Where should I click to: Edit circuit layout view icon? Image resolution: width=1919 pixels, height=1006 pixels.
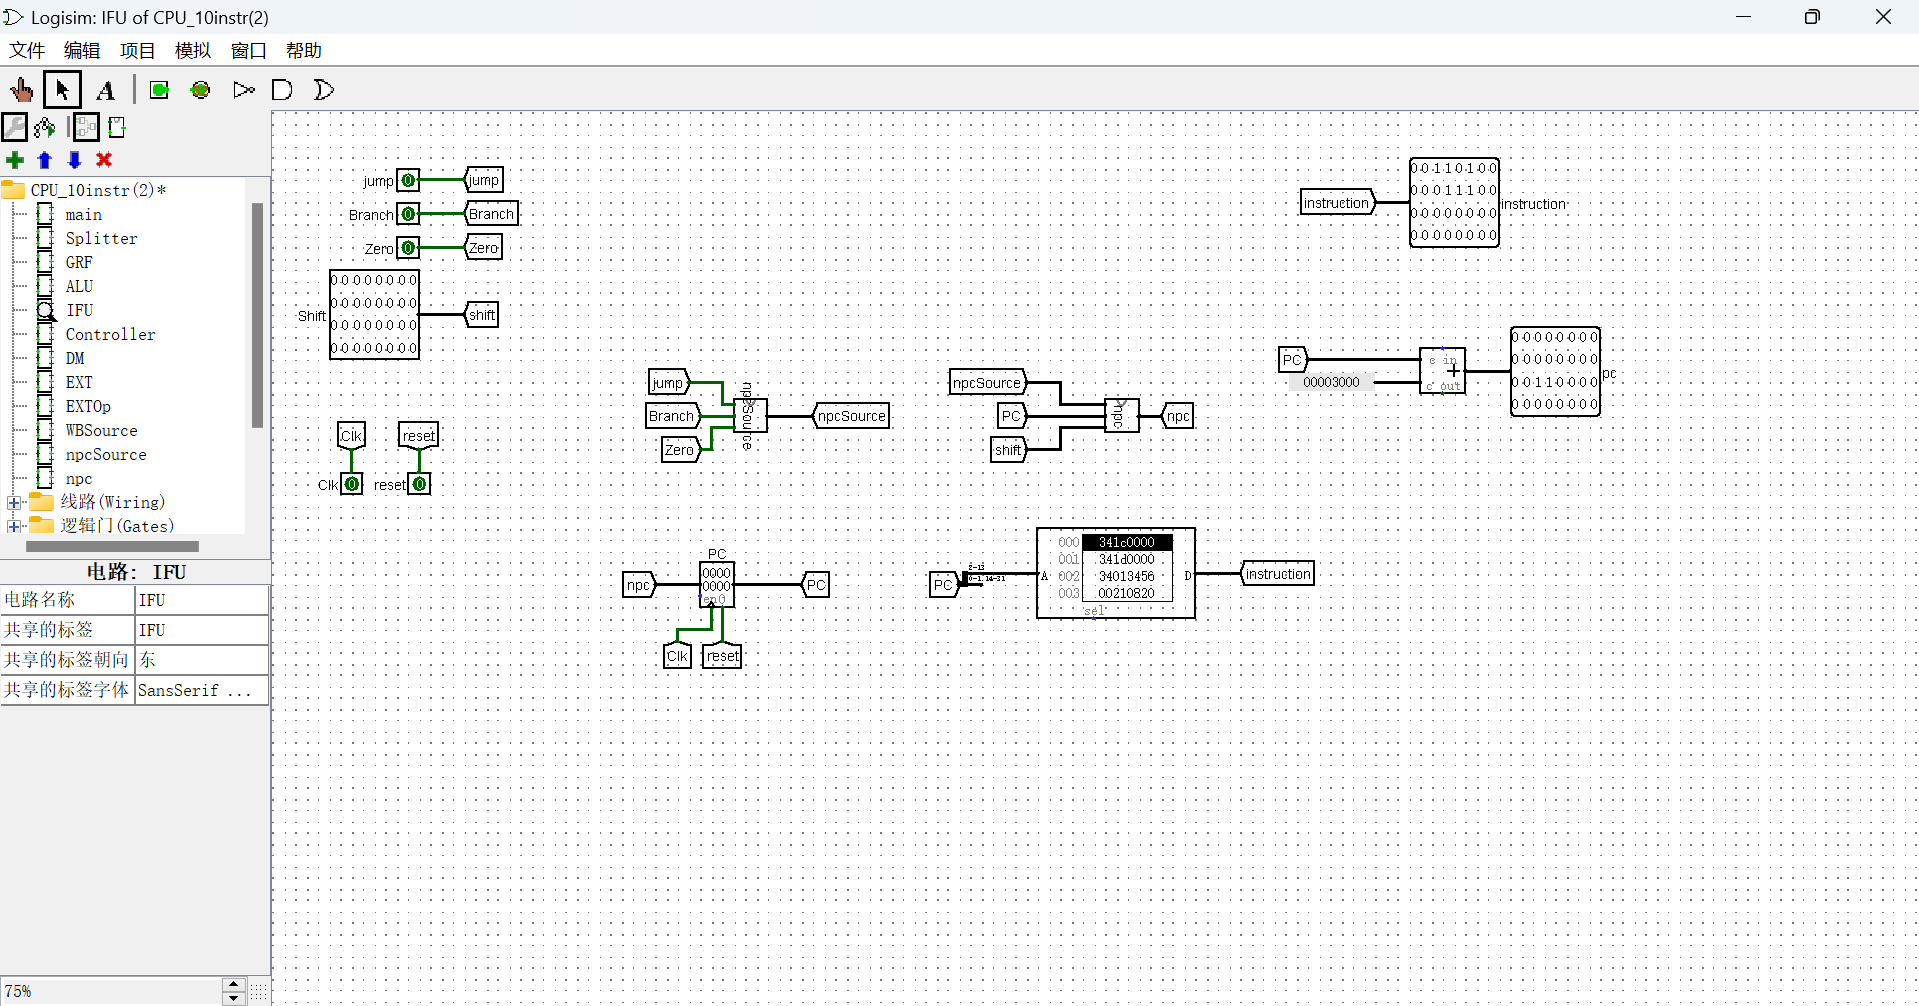tap(86, 127)
